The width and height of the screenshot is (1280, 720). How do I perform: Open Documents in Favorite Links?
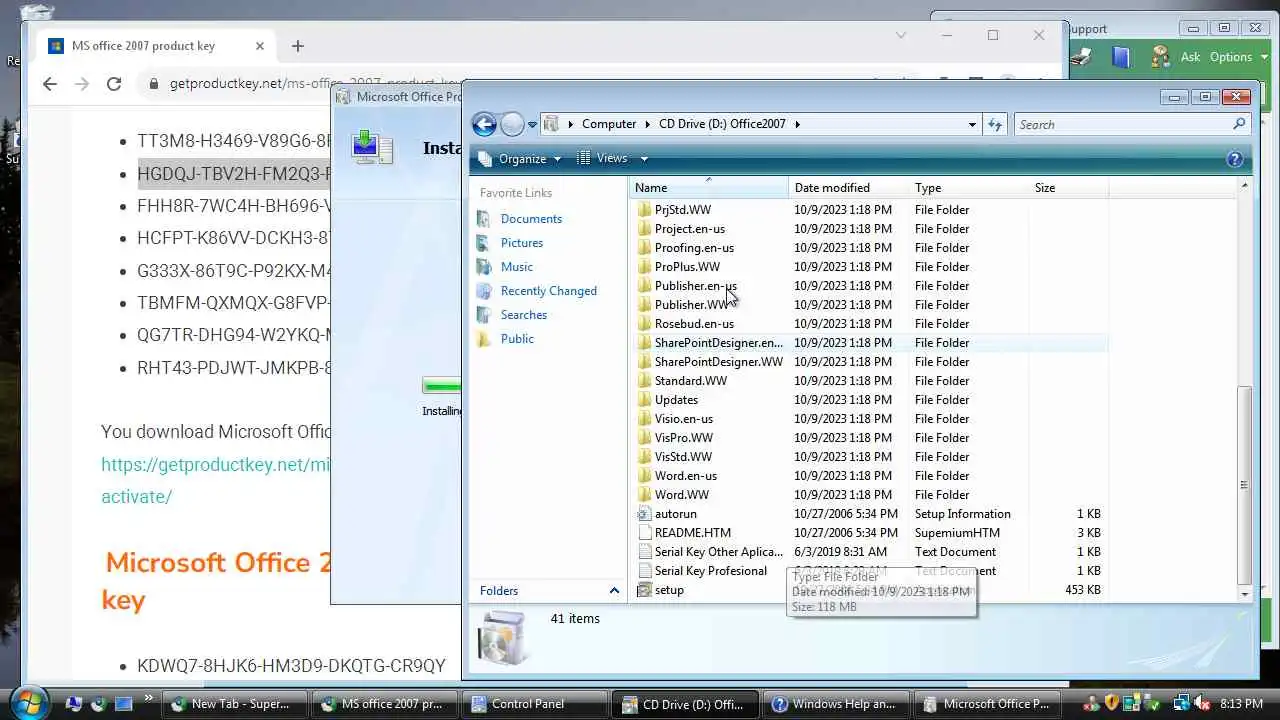point(531,219)
